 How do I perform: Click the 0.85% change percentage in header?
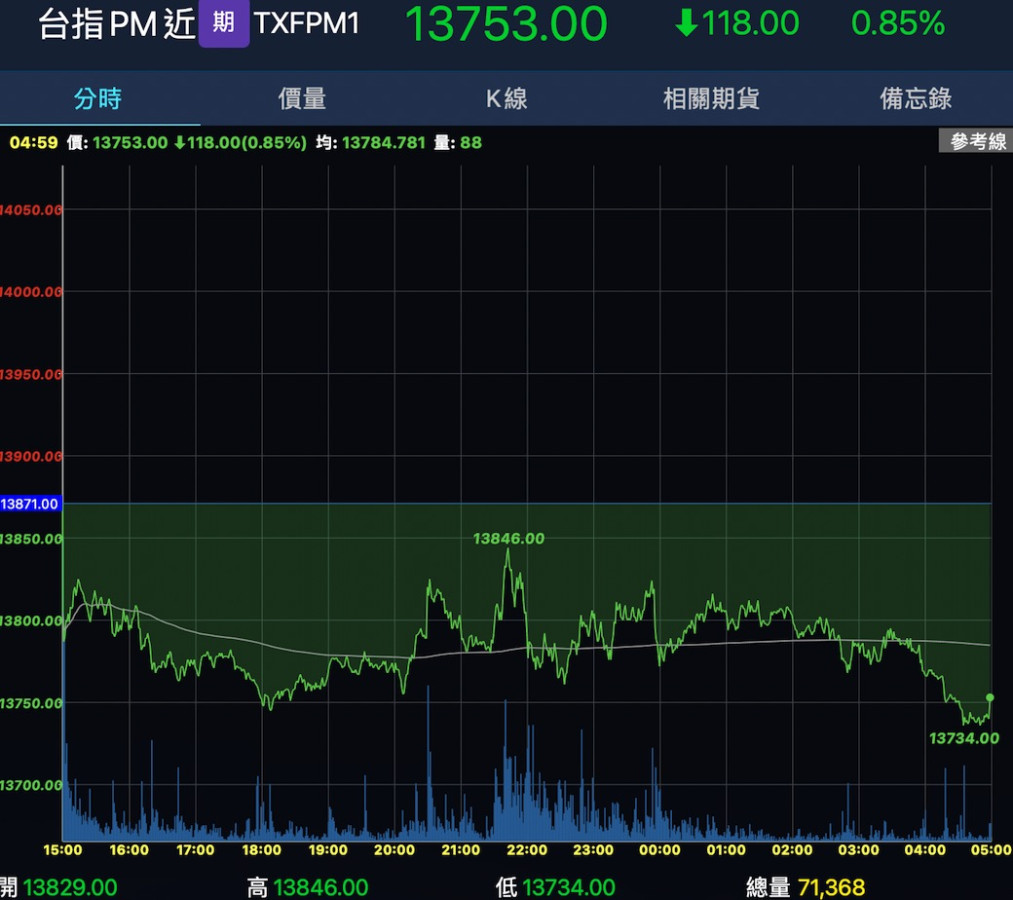[x=897, y=23]
